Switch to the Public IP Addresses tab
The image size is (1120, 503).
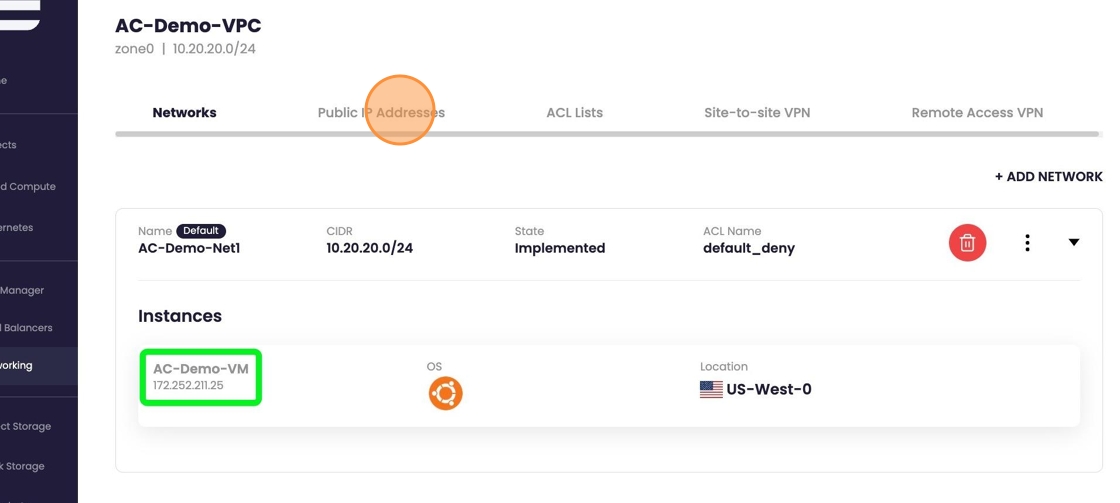coord(381,113)
